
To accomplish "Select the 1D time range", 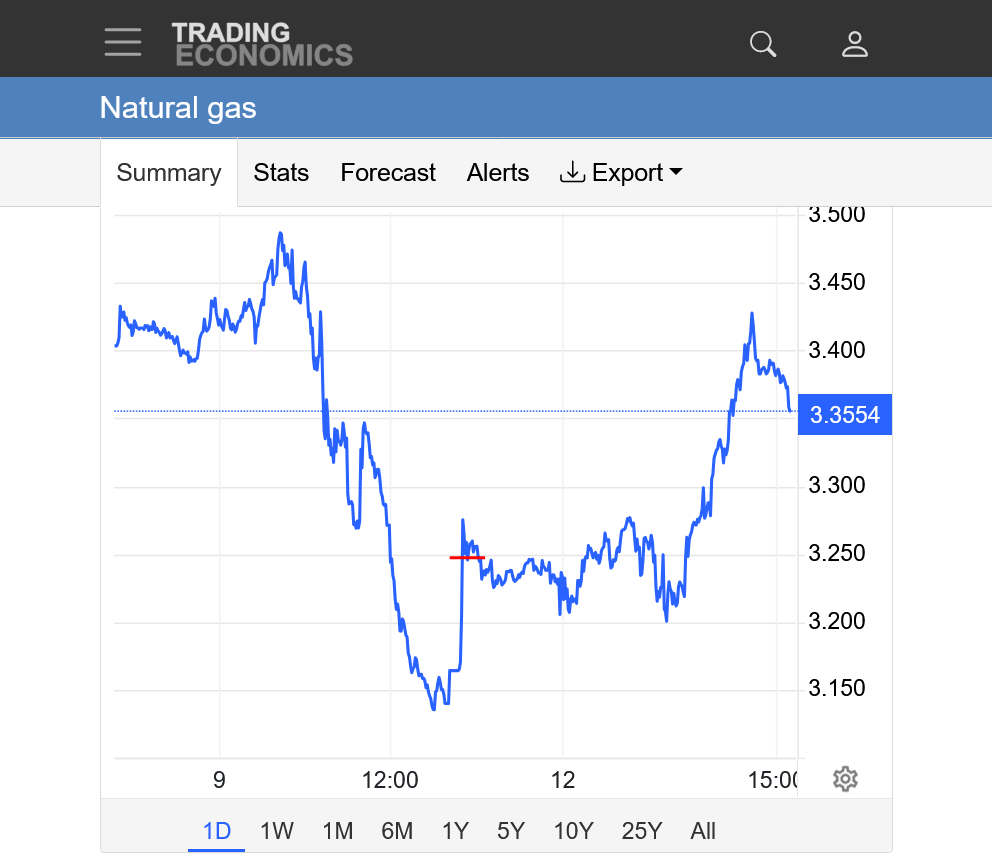I will point(217,831).
